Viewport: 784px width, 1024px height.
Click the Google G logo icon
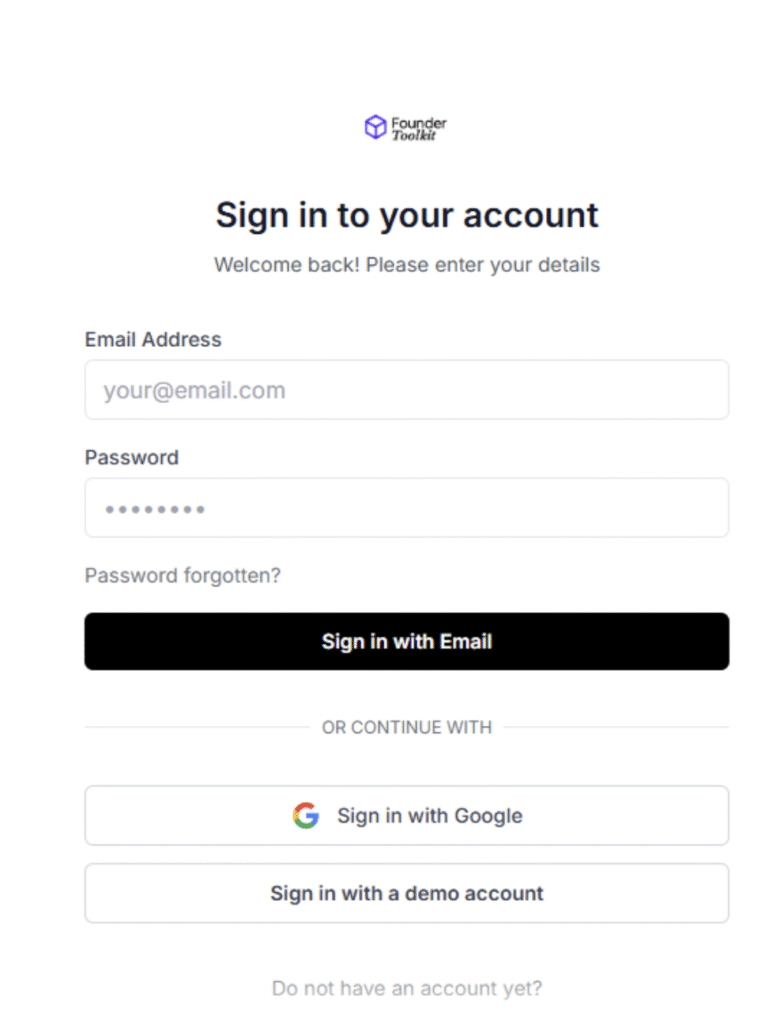[x=306, y=816]
